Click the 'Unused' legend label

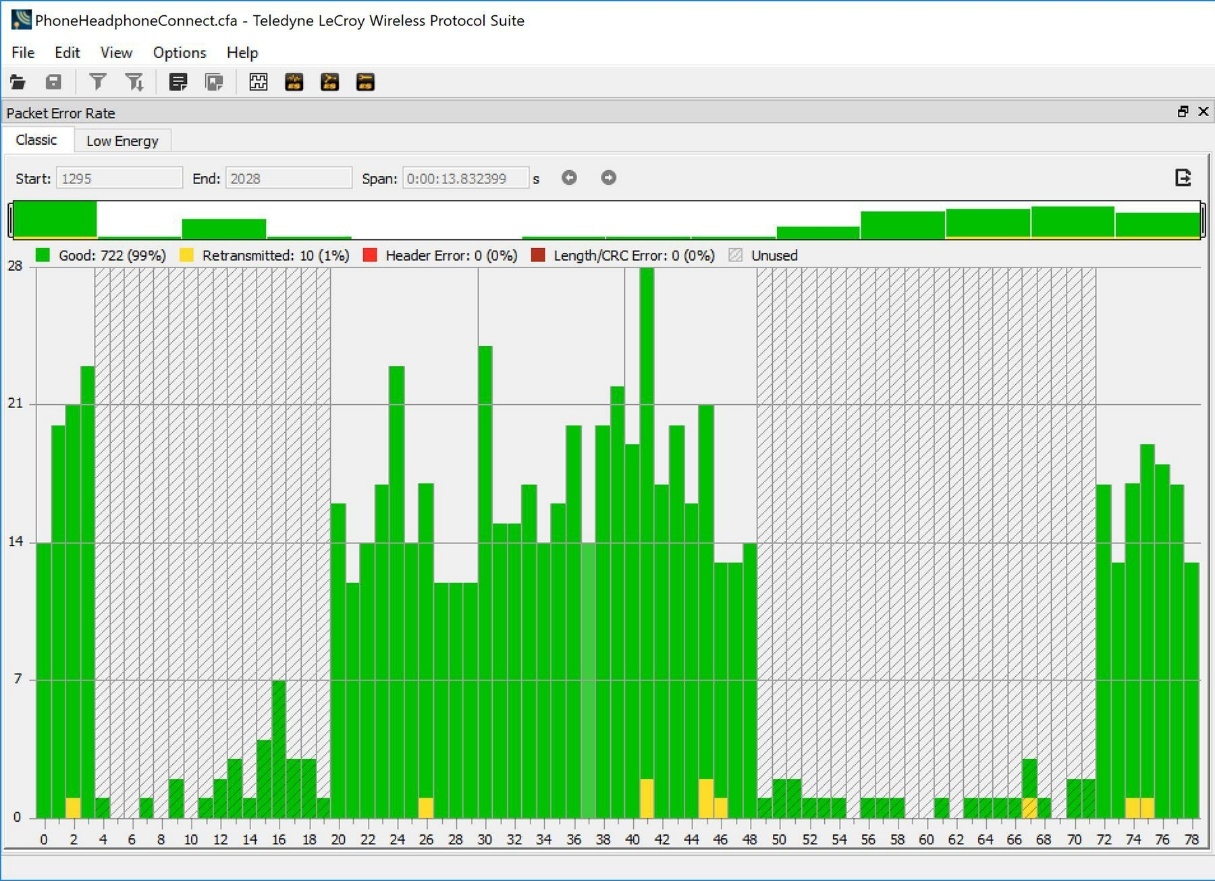(x=775, y=256)
